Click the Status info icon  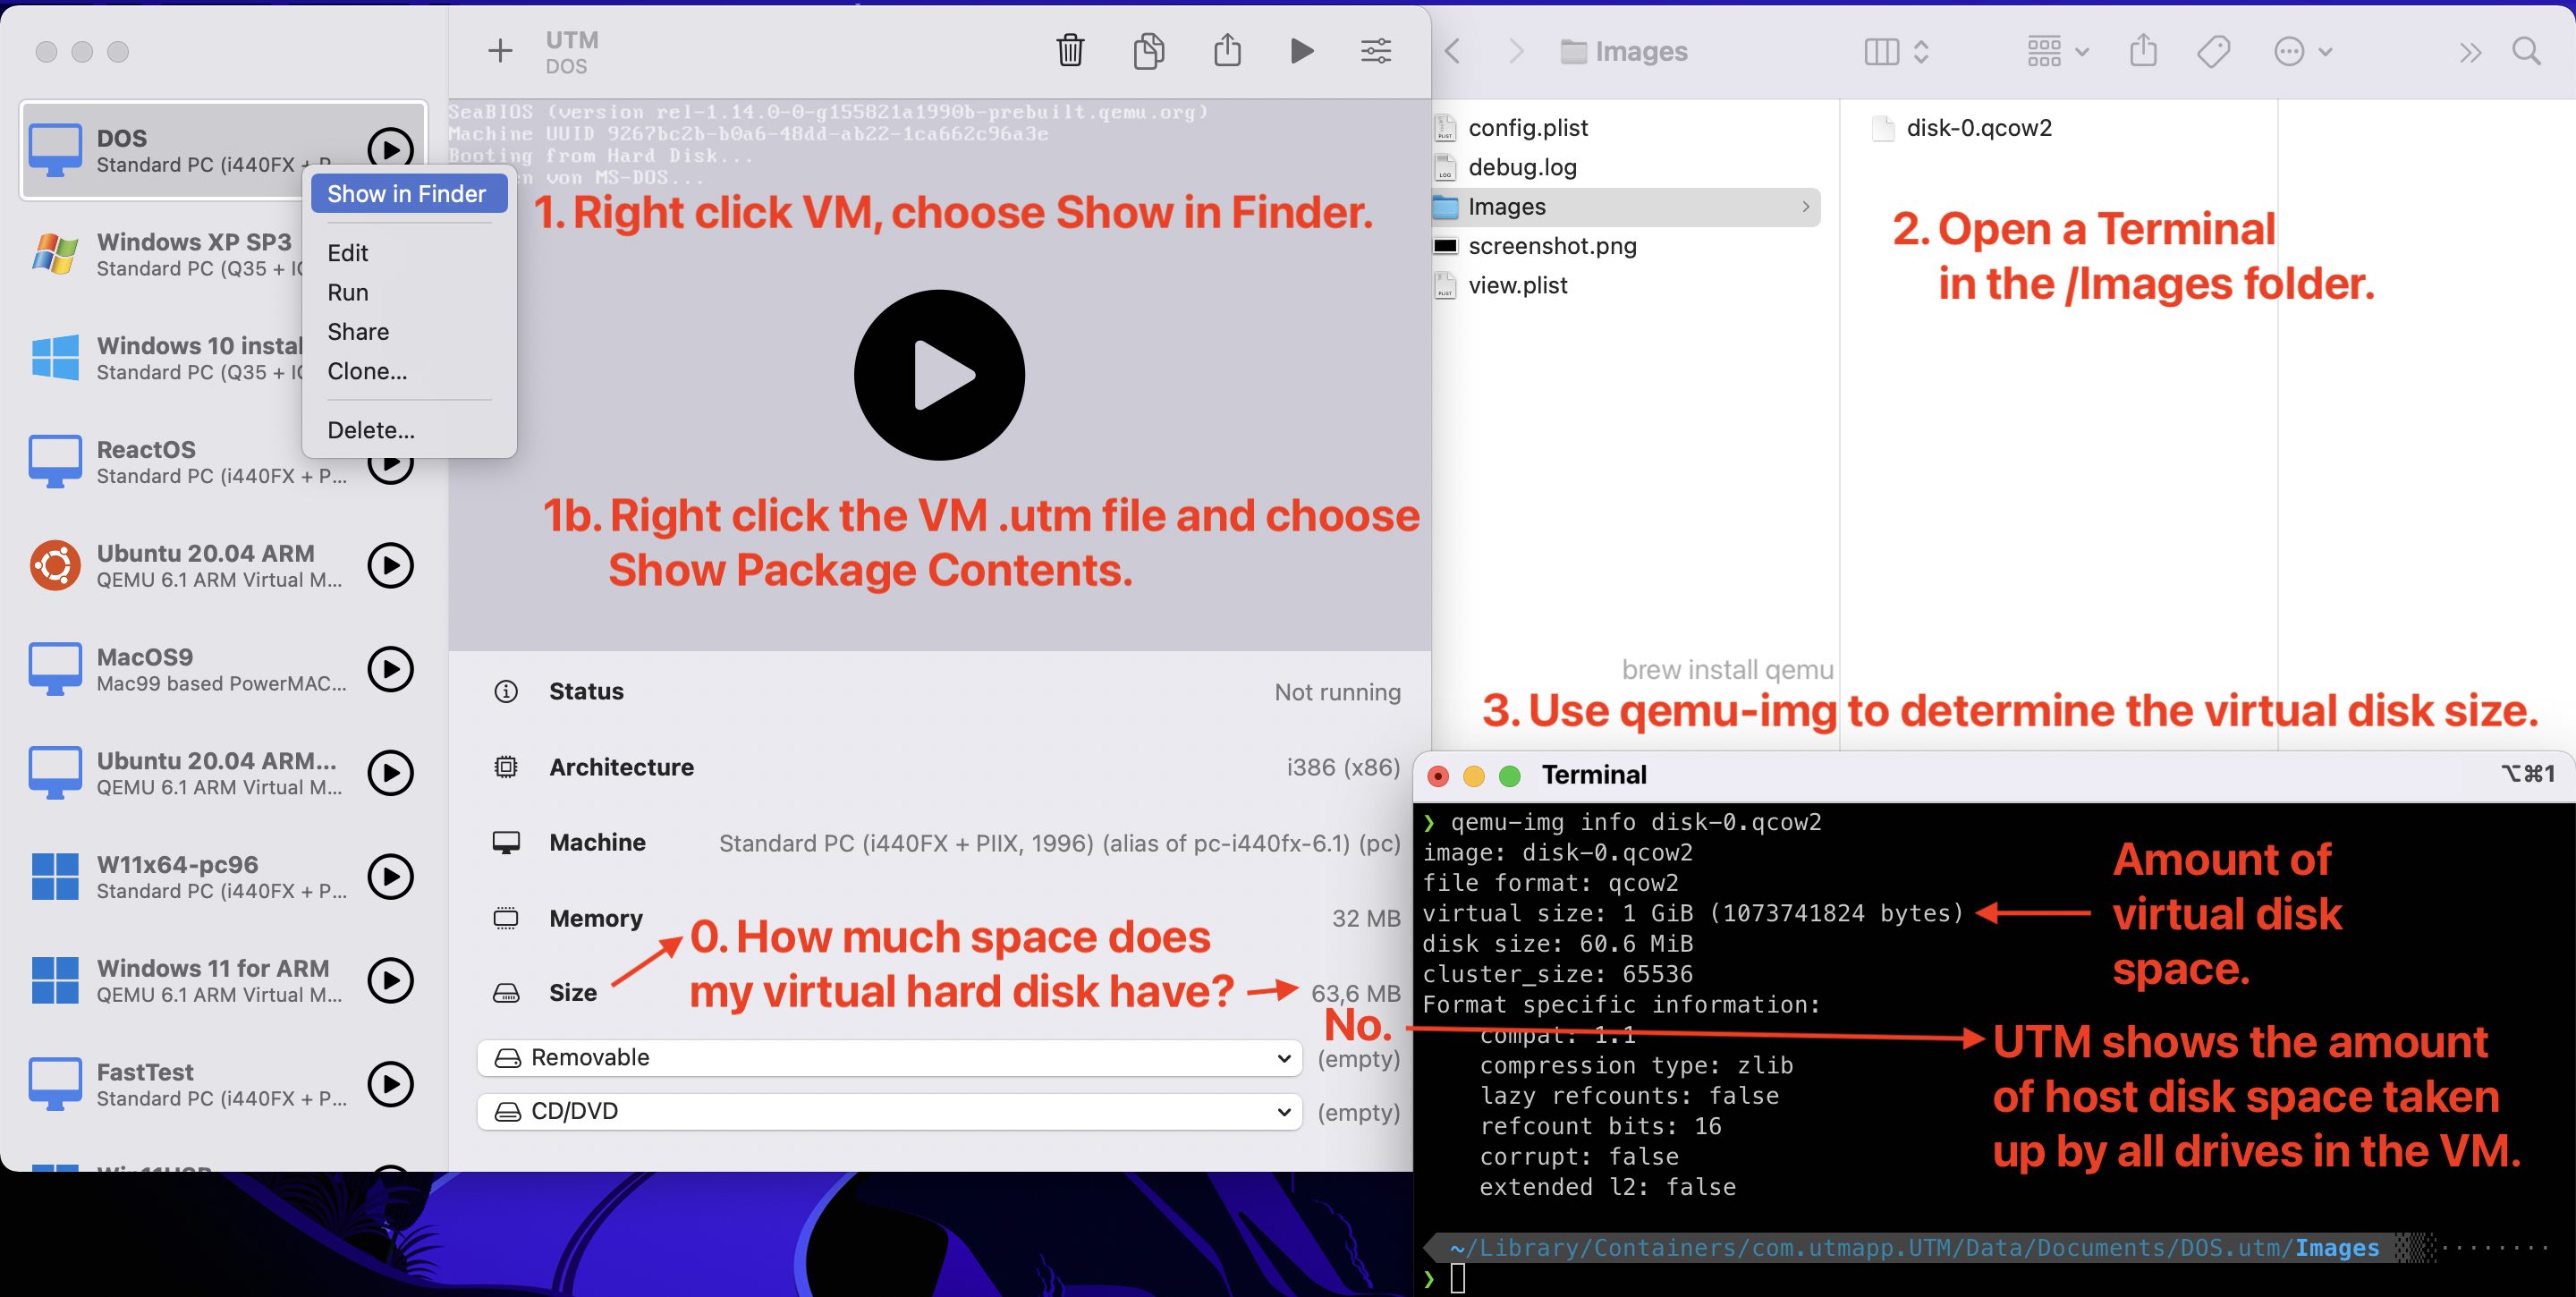pos(506,691)
